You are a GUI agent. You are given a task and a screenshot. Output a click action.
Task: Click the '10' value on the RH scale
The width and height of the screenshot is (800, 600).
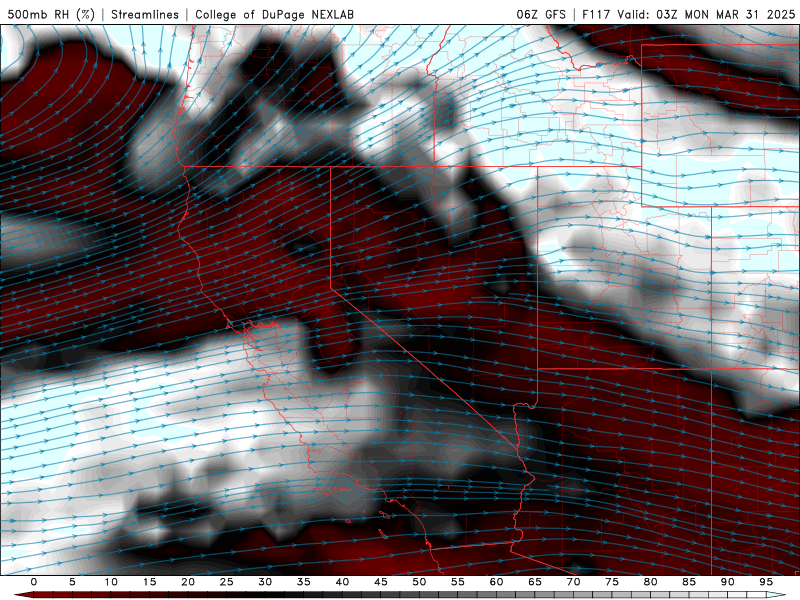[x=111, y=582]
